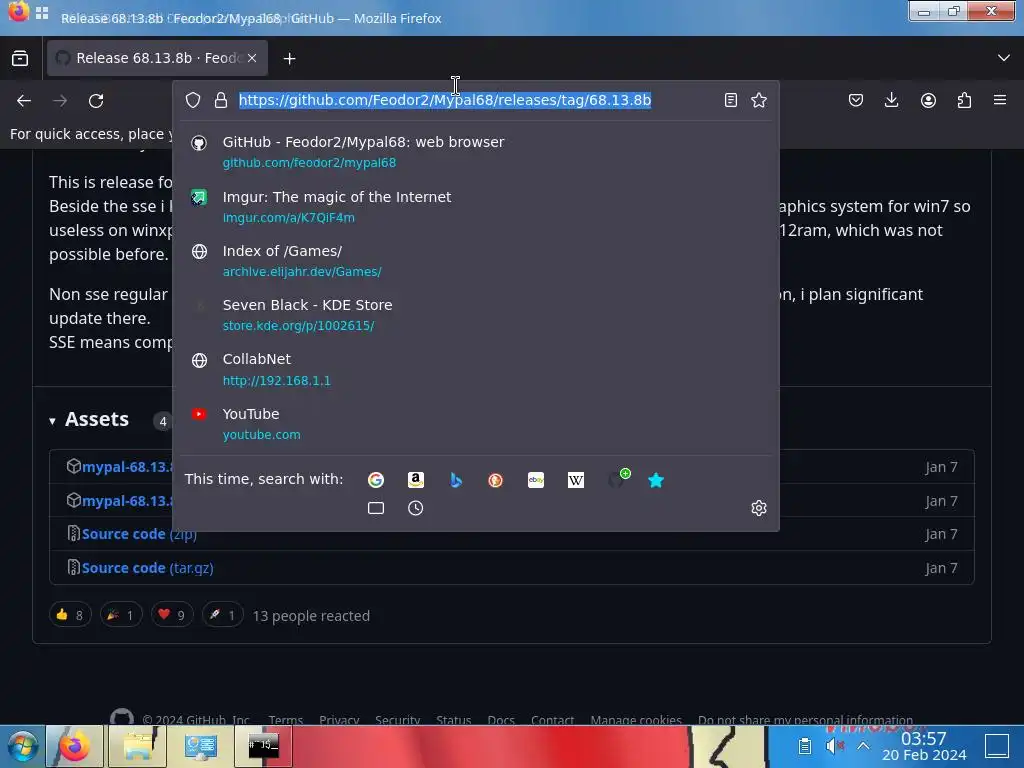Viewport: 1024px width, 768px height.
Task: Search this time with Amazon
Action: (x=416, y=480)
